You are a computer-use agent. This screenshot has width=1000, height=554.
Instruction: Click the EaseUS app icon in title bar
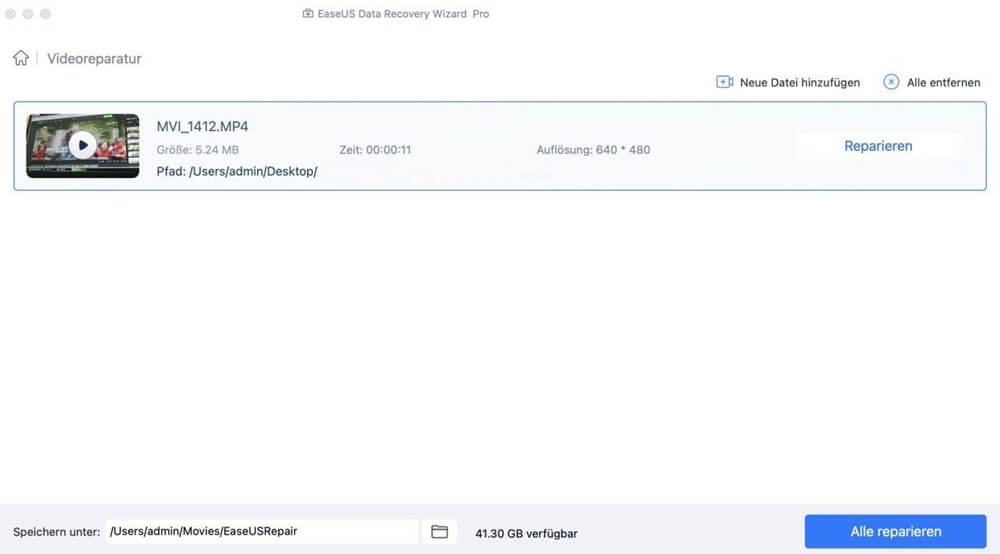click(308, 13)
